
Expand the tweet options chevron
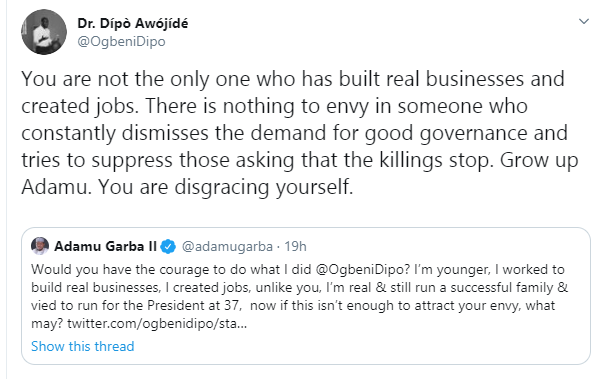[584, 22]
